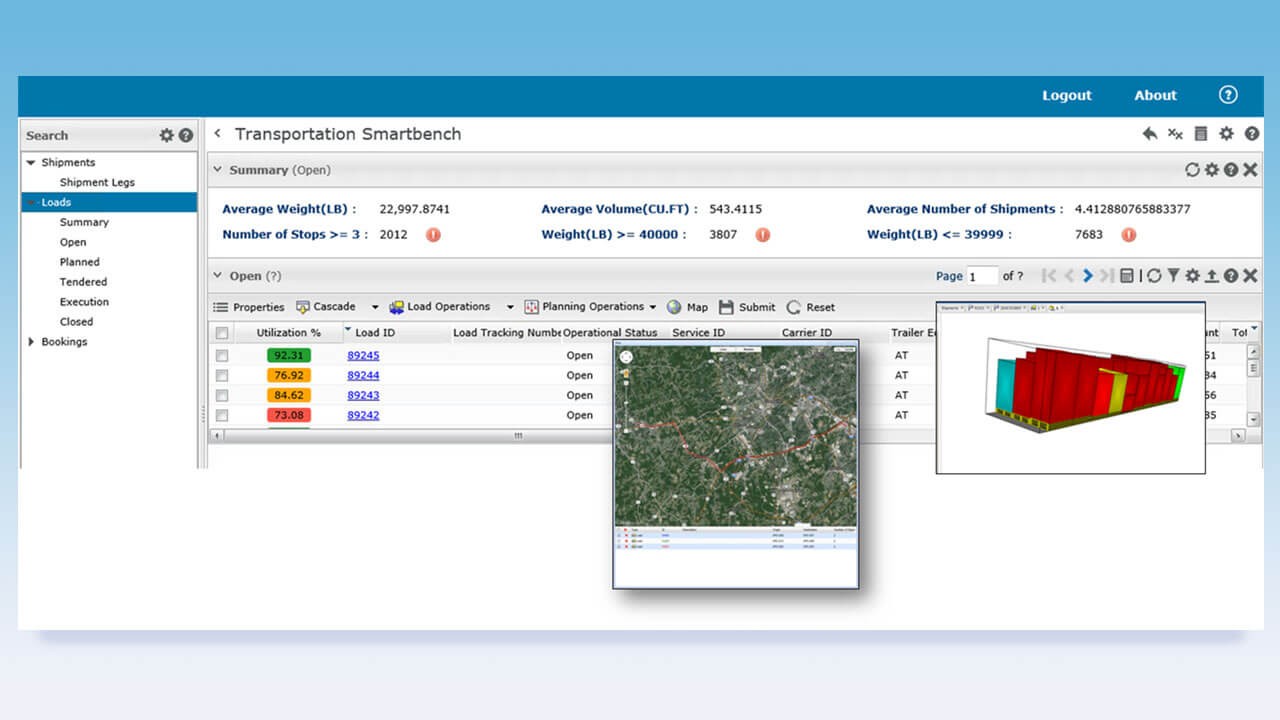The height and width of the screenshot is (720, 1280).
Task: Click the Reset icon in the Open toolbar
Action: click(795, 307)
